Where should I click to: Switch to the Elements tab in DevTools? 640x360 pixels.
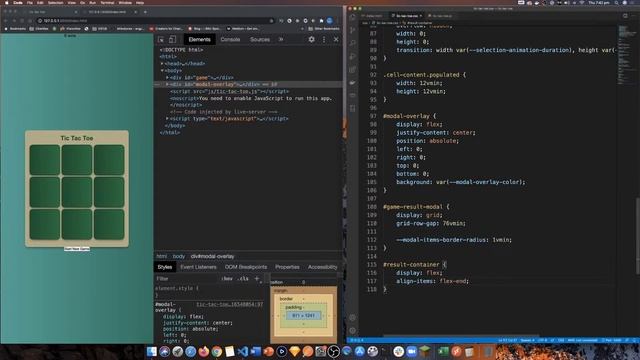click(200, 40)
